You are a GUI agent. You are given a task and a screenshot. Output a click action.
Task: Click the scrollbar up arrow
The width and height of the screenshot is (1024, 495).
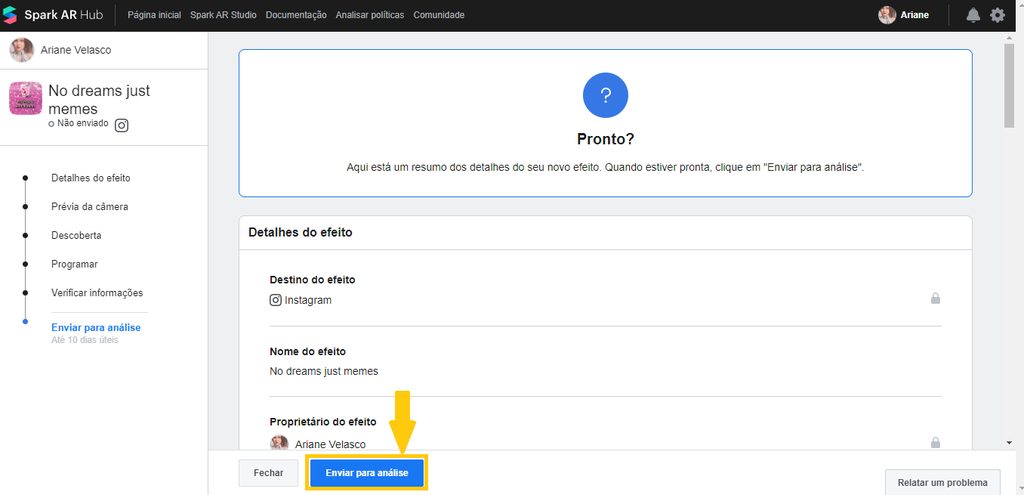click(x=1010, y=38)
